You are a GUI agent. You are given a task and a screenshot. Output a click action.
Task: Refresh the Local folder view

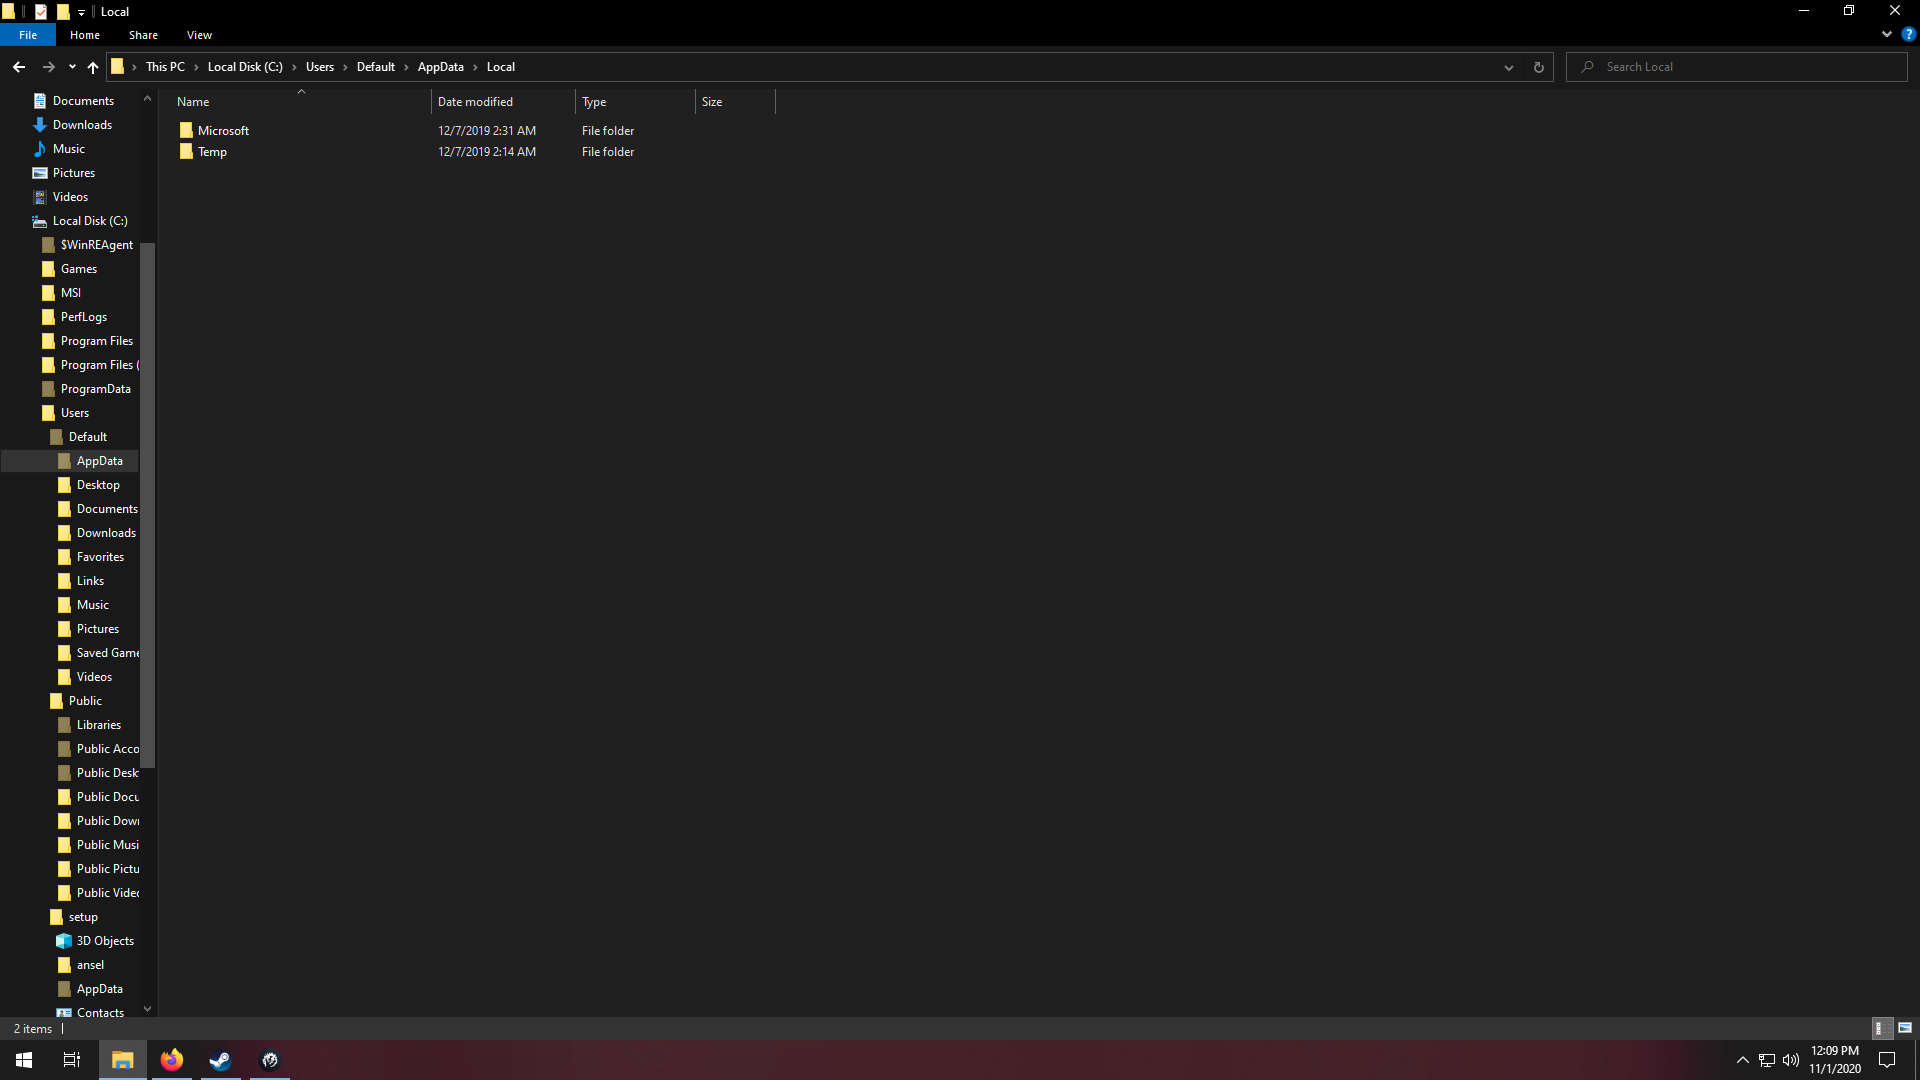pos(1538,67)
